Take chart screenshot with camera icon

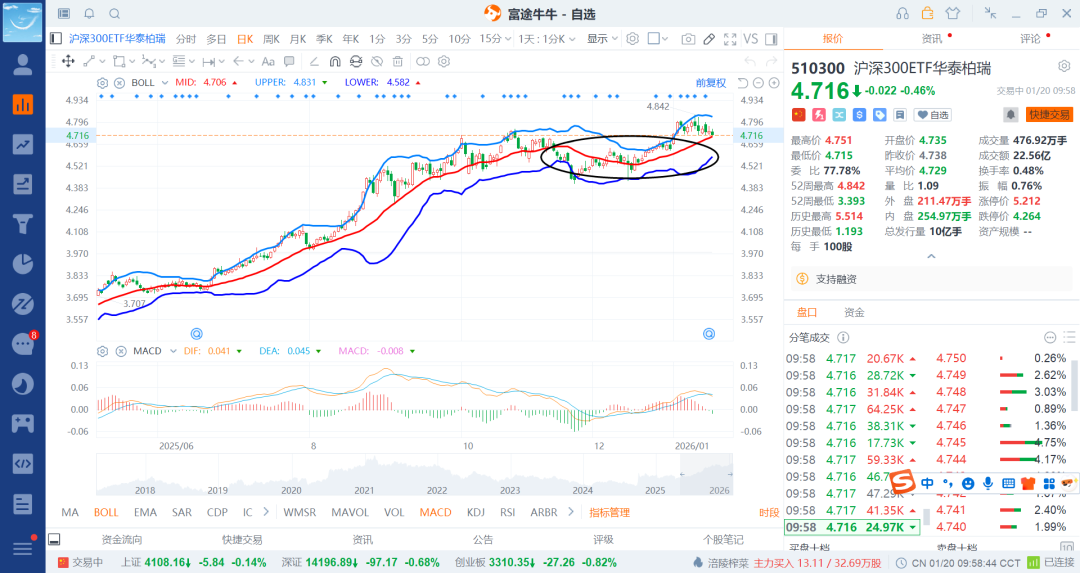pyautogui.click(x=687, y=39)
